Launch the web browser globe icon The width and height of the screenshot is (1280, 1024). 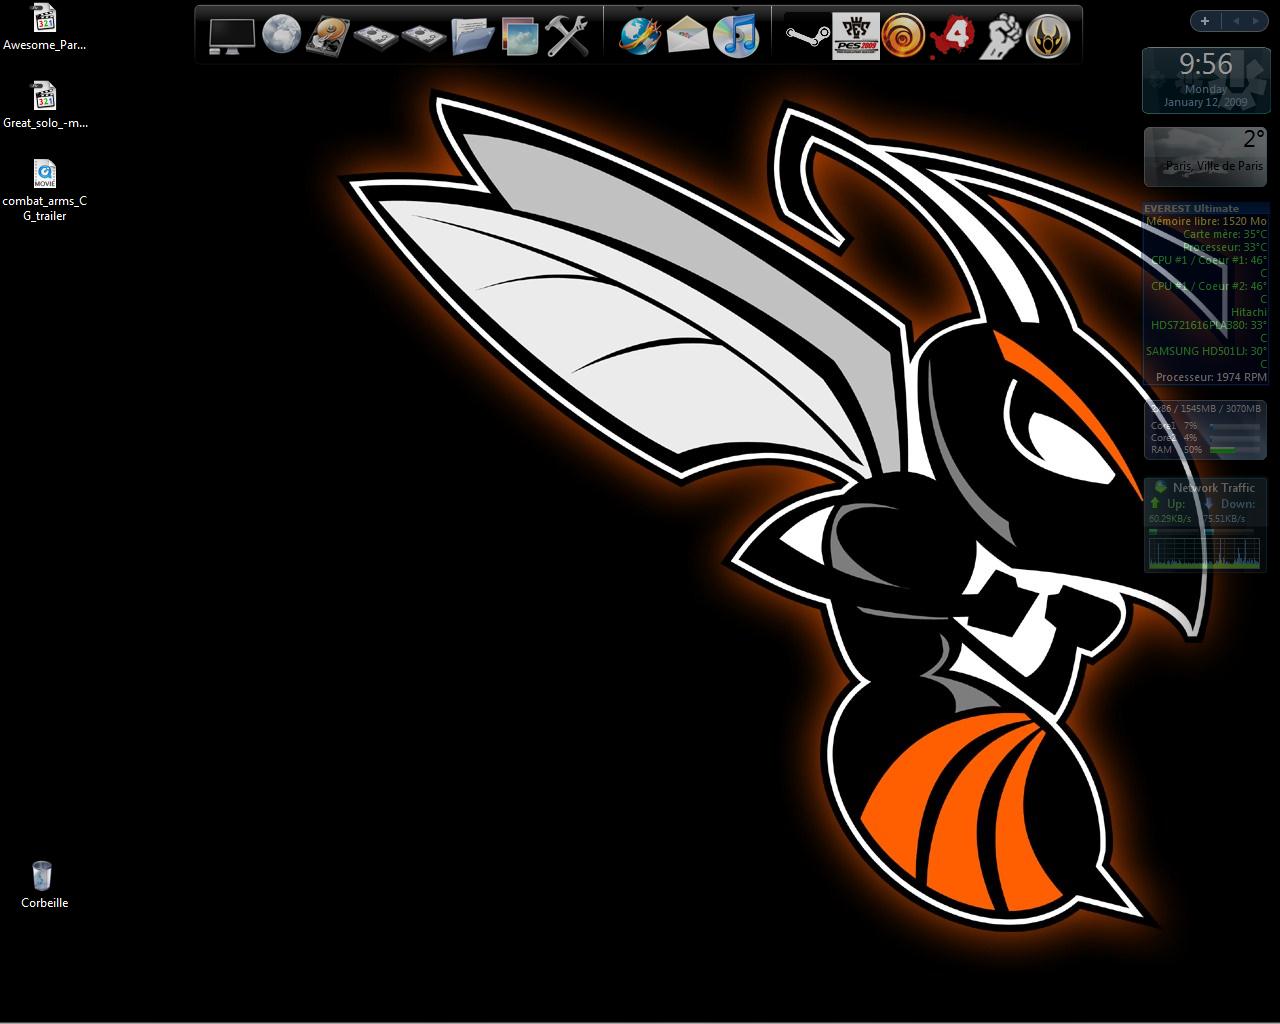[640, 36]
